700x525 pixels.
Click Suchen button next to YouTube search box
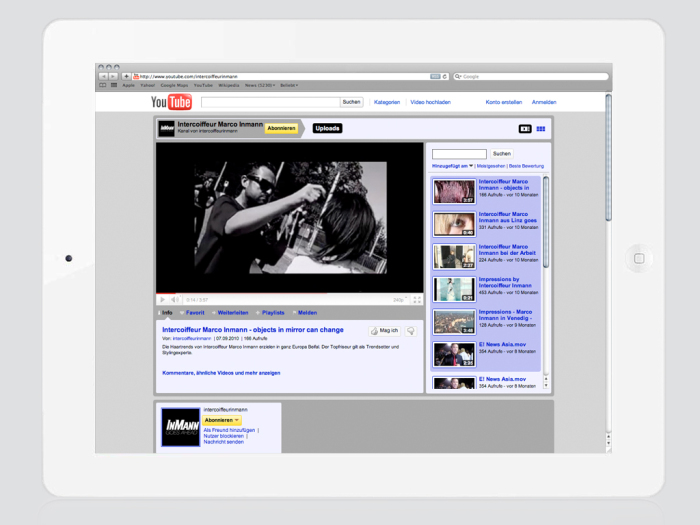coord(351,102)
